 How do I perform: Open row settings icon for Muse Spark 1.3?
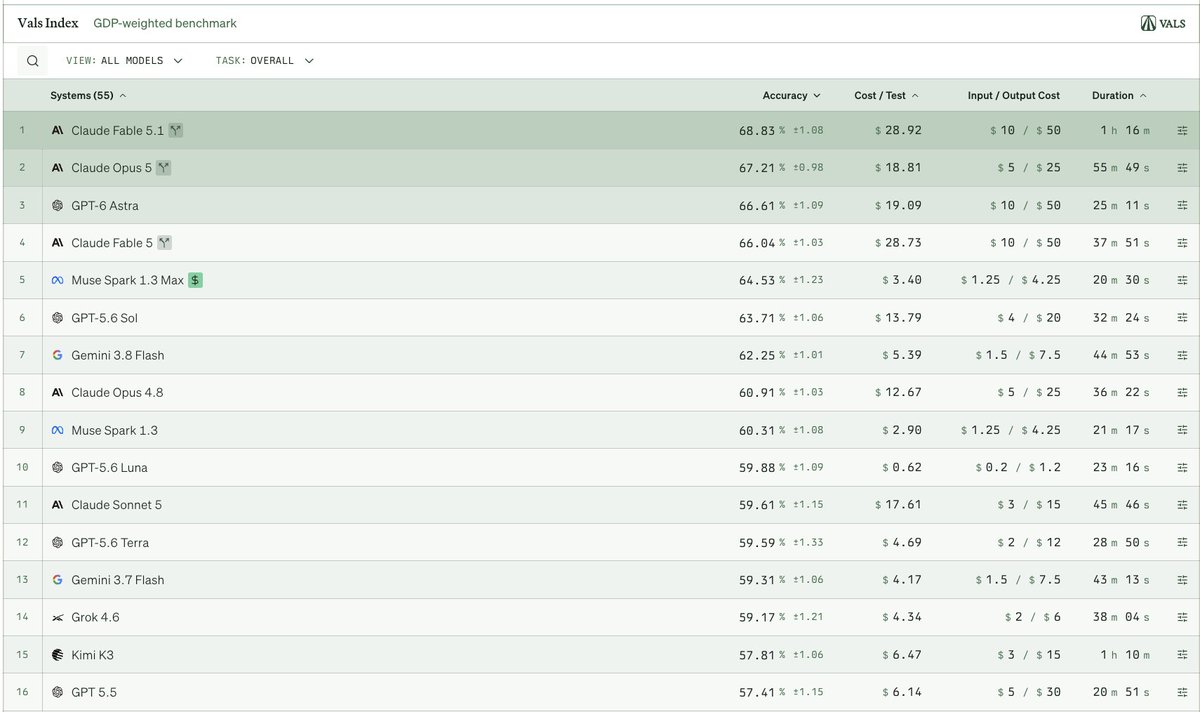pos(1182,430)
